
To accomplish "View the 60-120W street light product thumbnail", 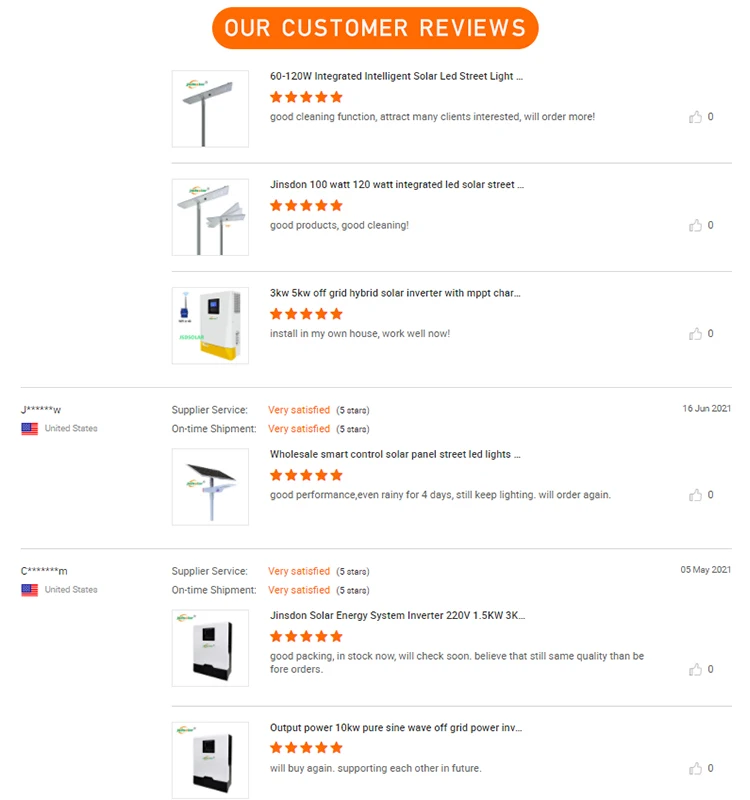I will pyautogui.click(x=210, y=108).
